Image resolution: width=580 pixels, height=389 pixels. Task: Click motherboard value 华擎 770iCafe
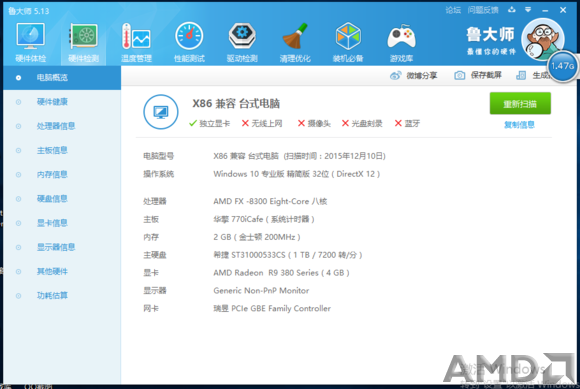264,219
